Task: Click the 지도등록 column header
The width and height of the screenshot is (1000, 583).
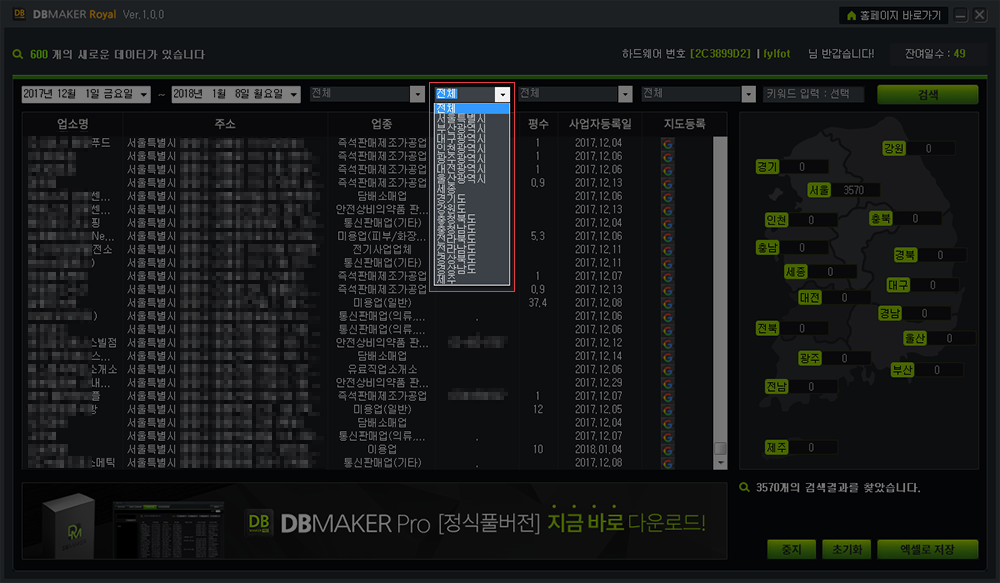Action: pyautogui.click(x=684, y=124)
